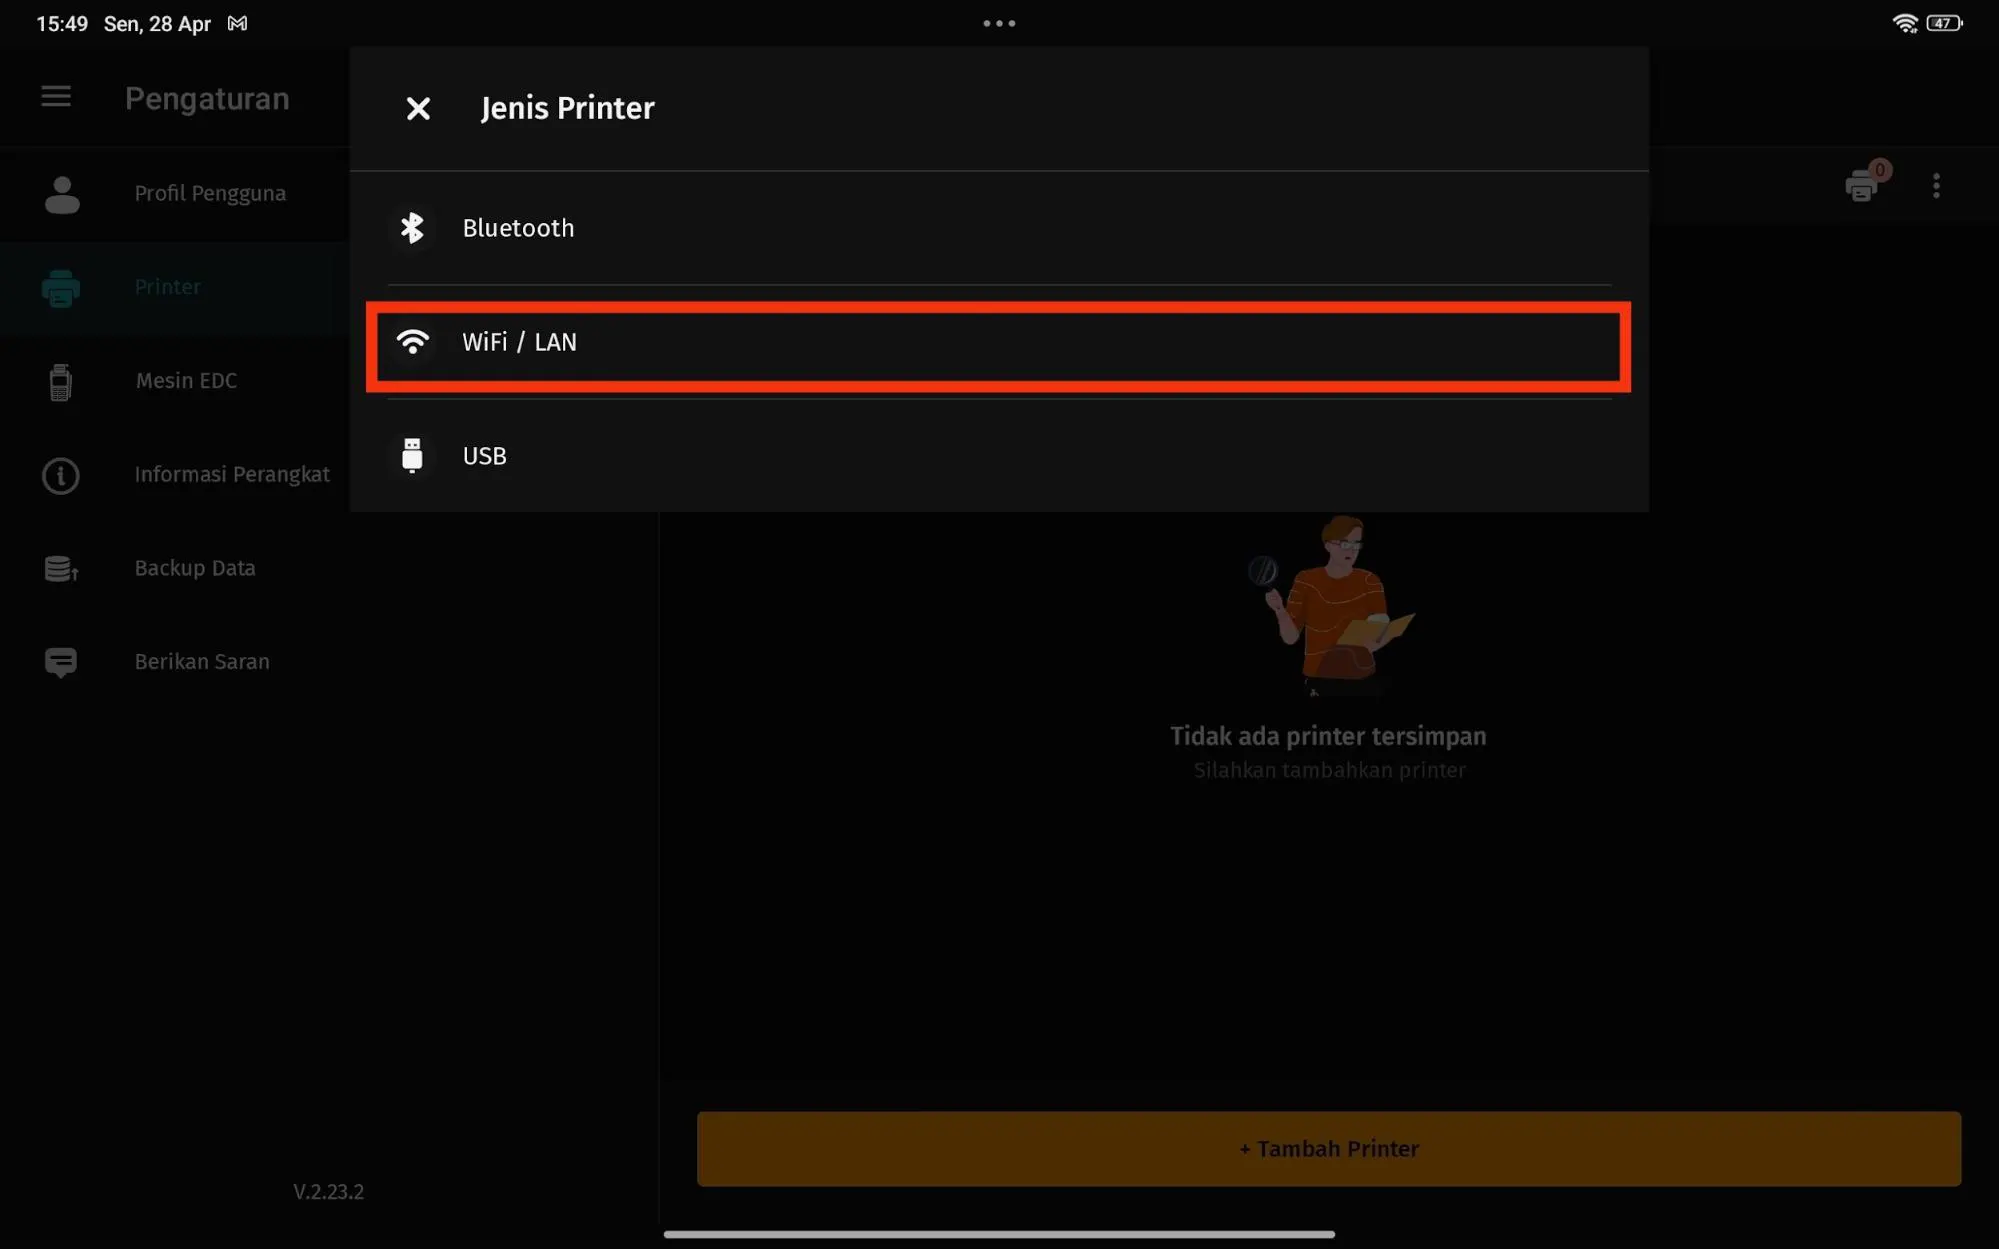Select the USB printer type icon
The height and width of the screenshot is (1249, 1999).
[412, 456]
